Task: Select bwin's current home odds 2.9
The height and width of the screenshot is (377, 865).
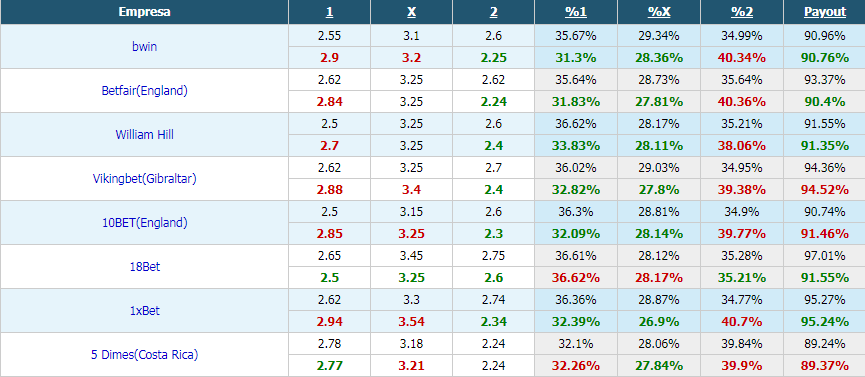Action: coord(329,57)
